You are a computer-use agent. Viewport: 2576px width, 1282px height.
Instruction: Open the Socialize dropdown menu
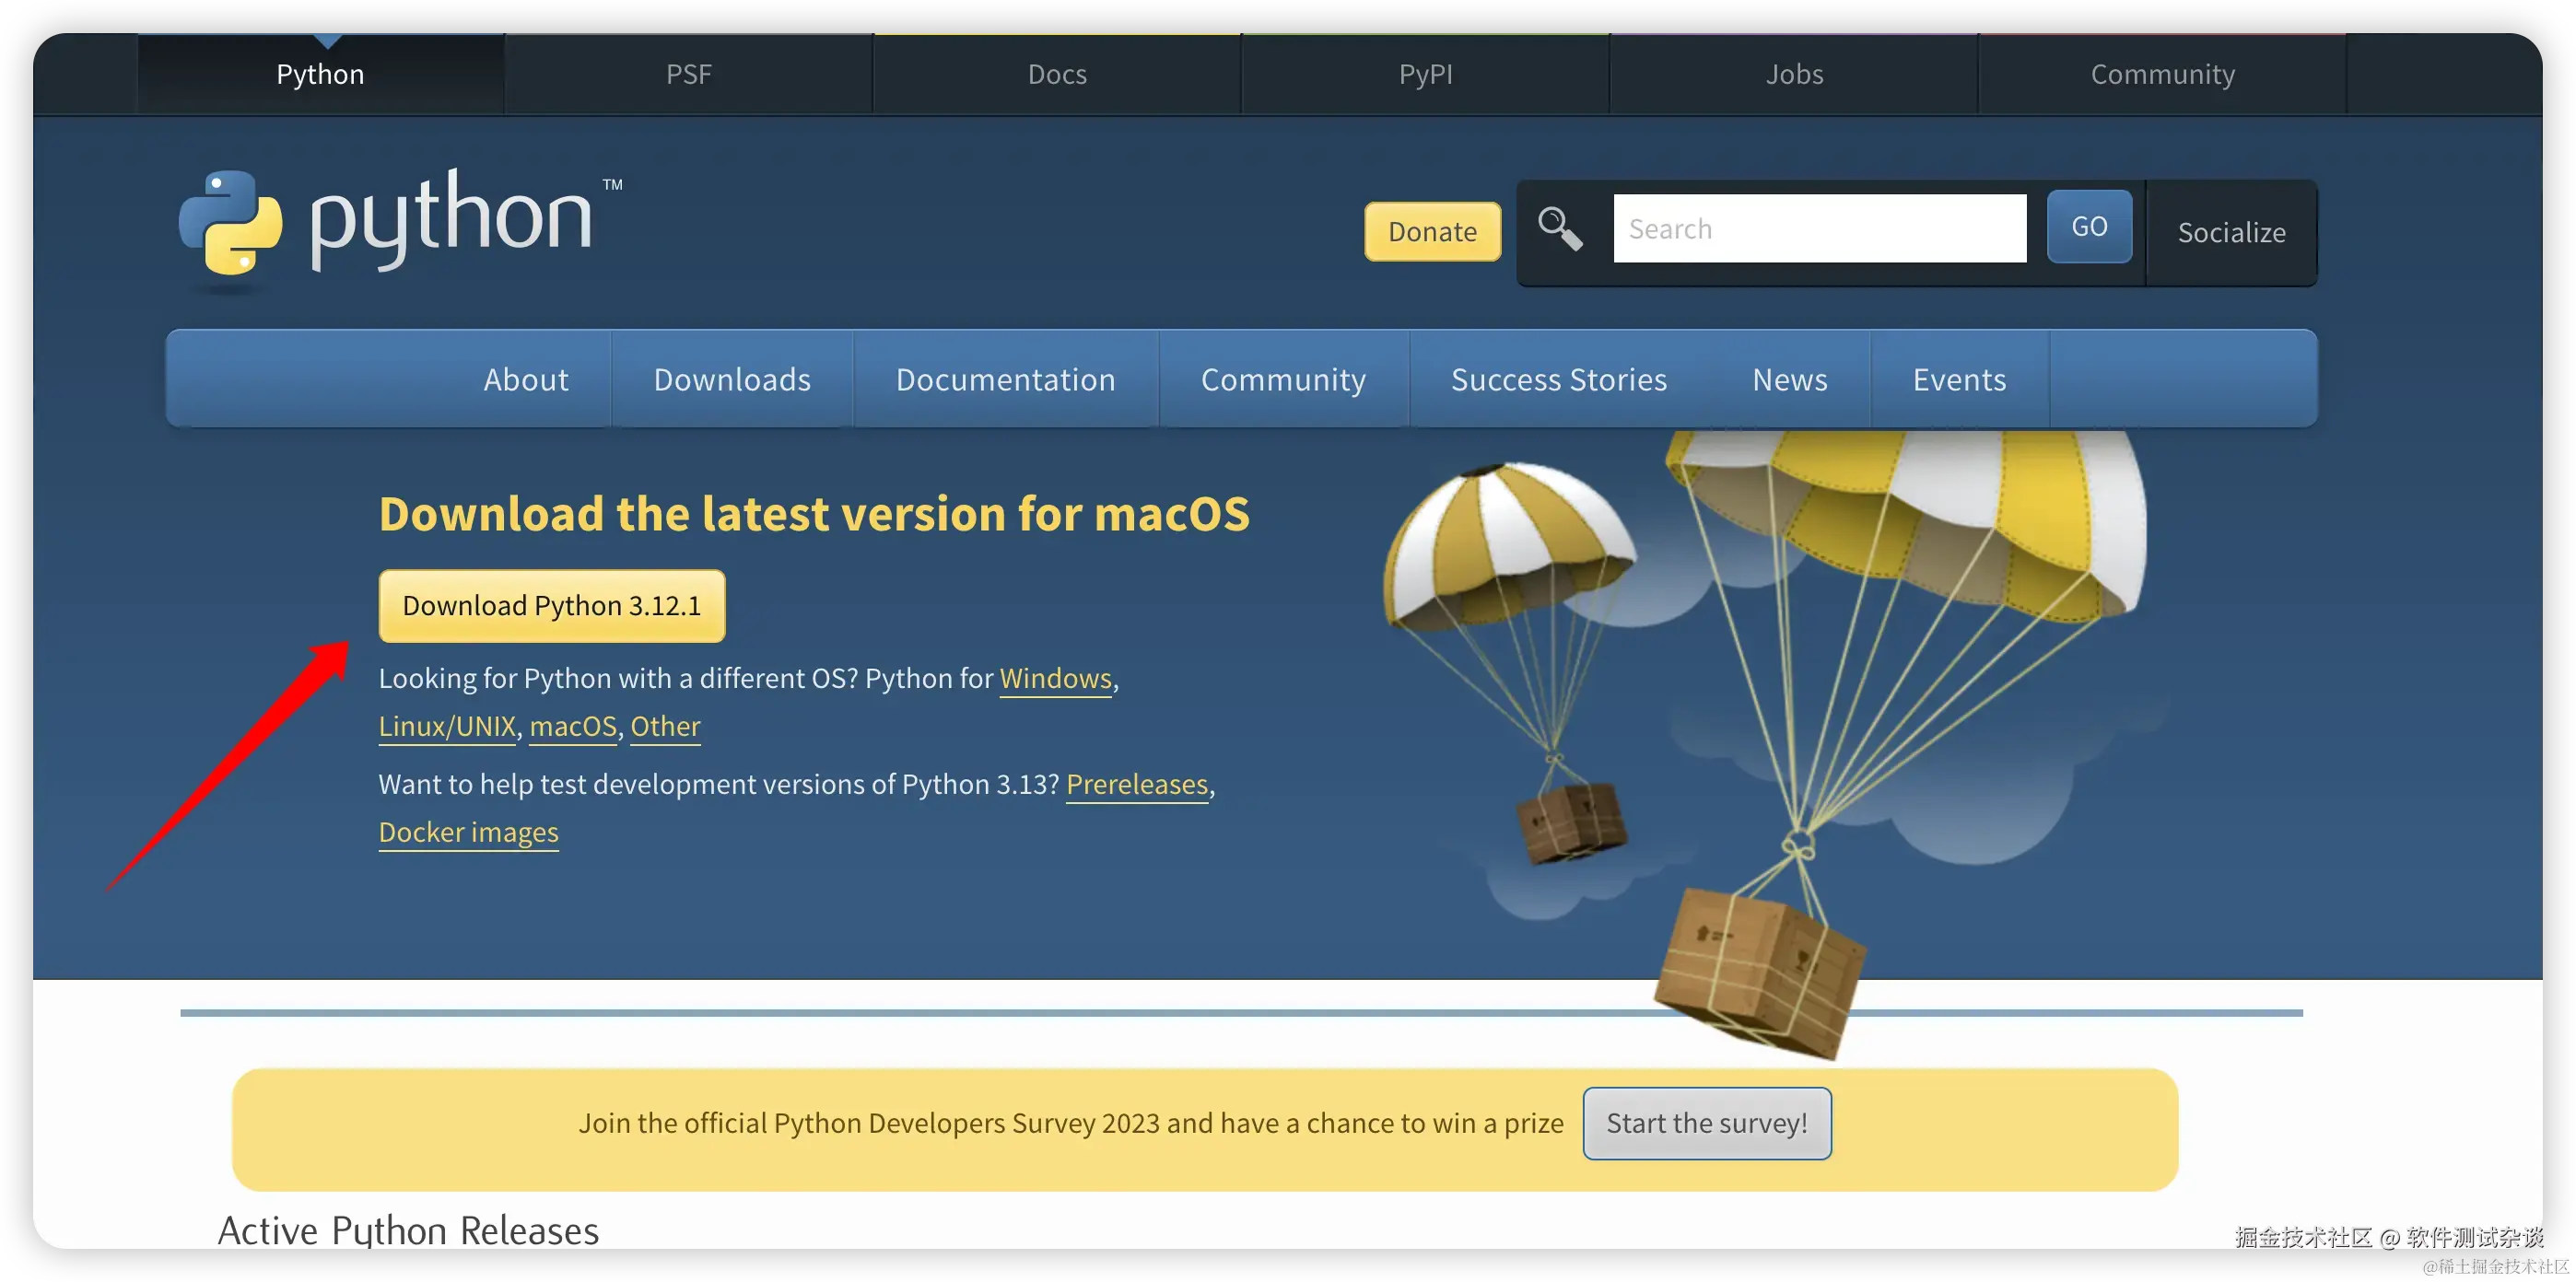point(2231,232)
